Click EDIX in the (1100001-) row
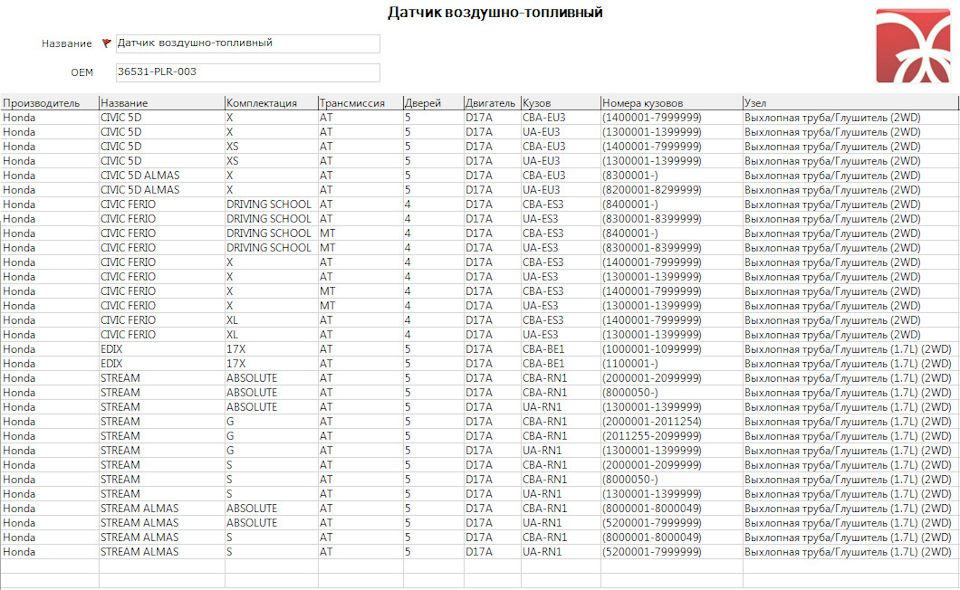 point(111,364)
